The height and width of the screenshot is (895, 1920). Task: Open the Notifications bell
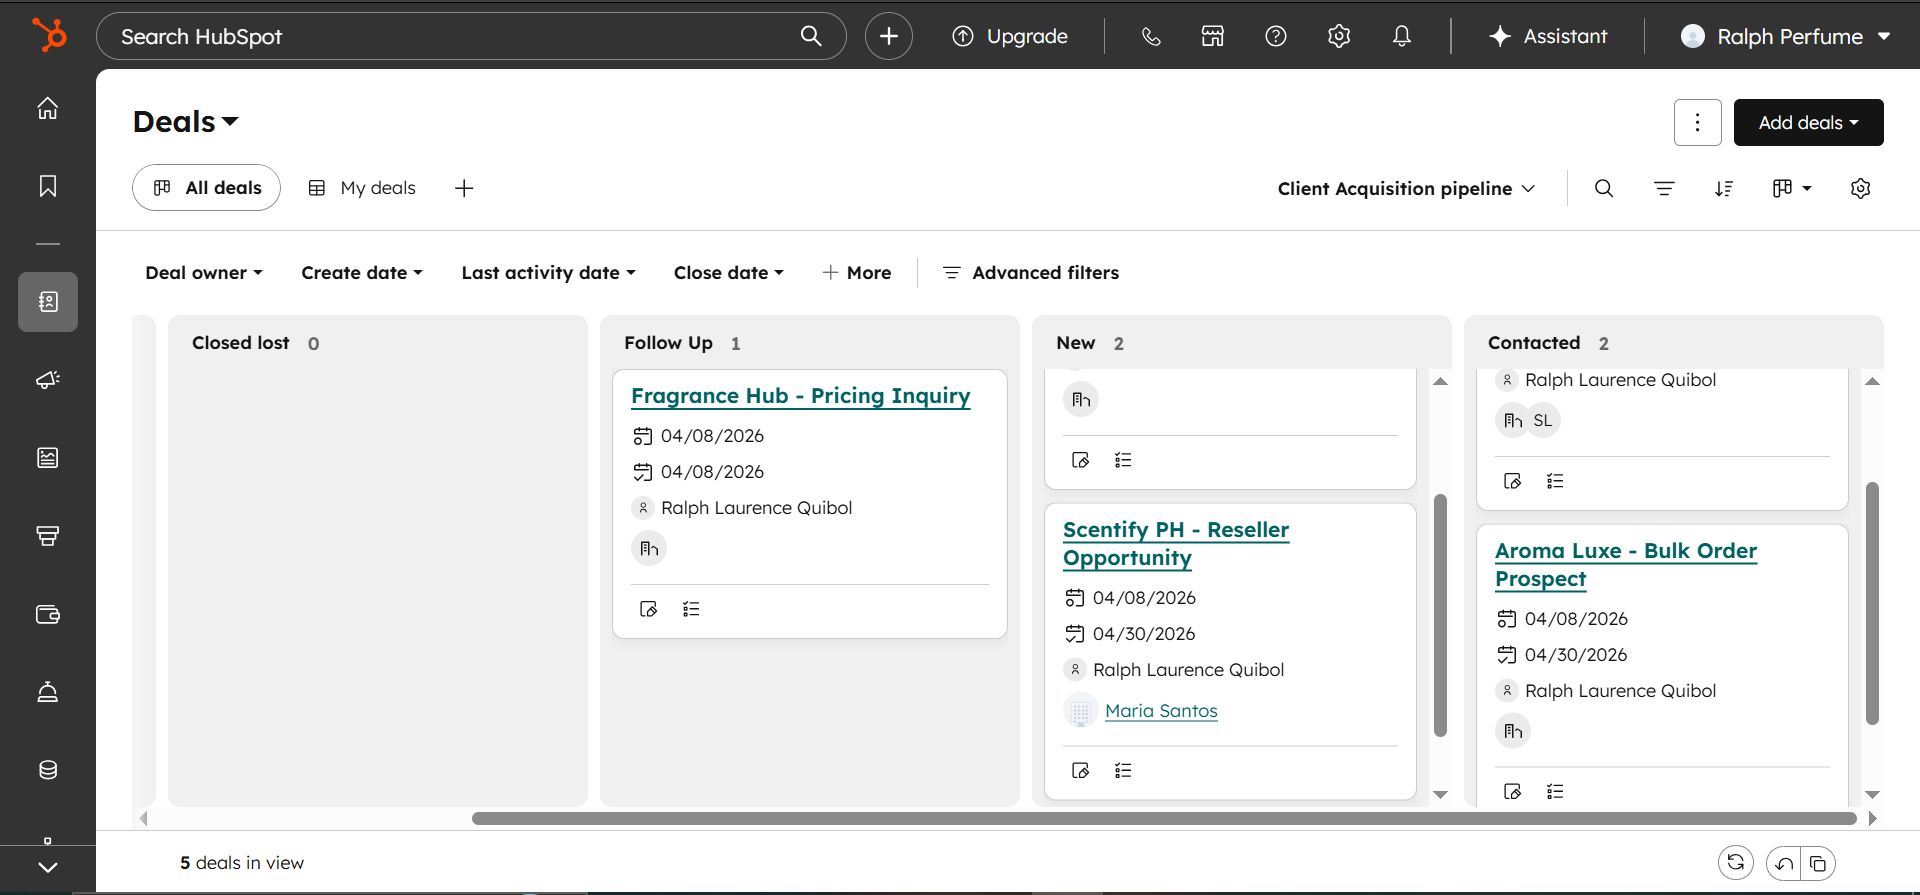pos(1402,36)
